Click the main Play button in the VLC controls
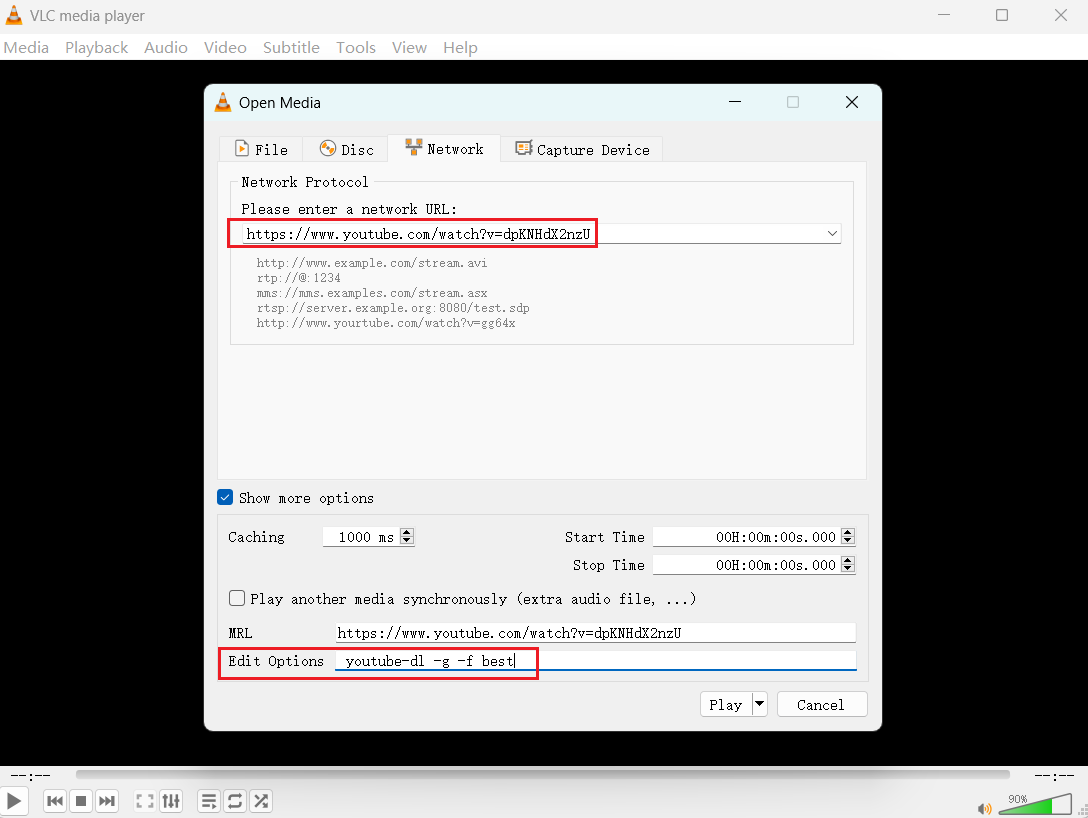Image resolution: width=1088 pixels, height=818 pixels. [x=13, y=801]
